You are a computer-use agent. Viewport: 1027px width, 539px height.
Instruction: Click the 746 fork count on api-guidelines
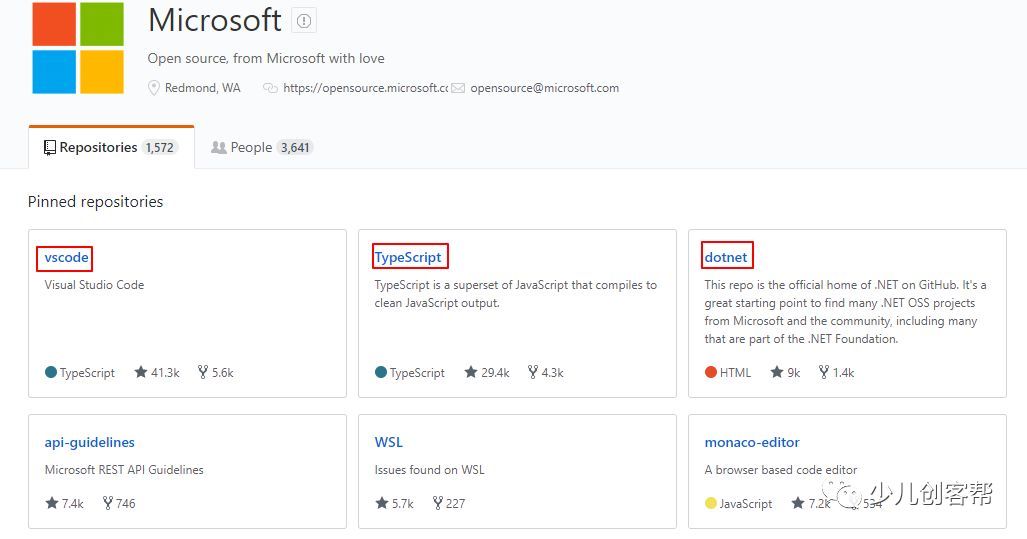pyautogui.click(x=126, y=504)
